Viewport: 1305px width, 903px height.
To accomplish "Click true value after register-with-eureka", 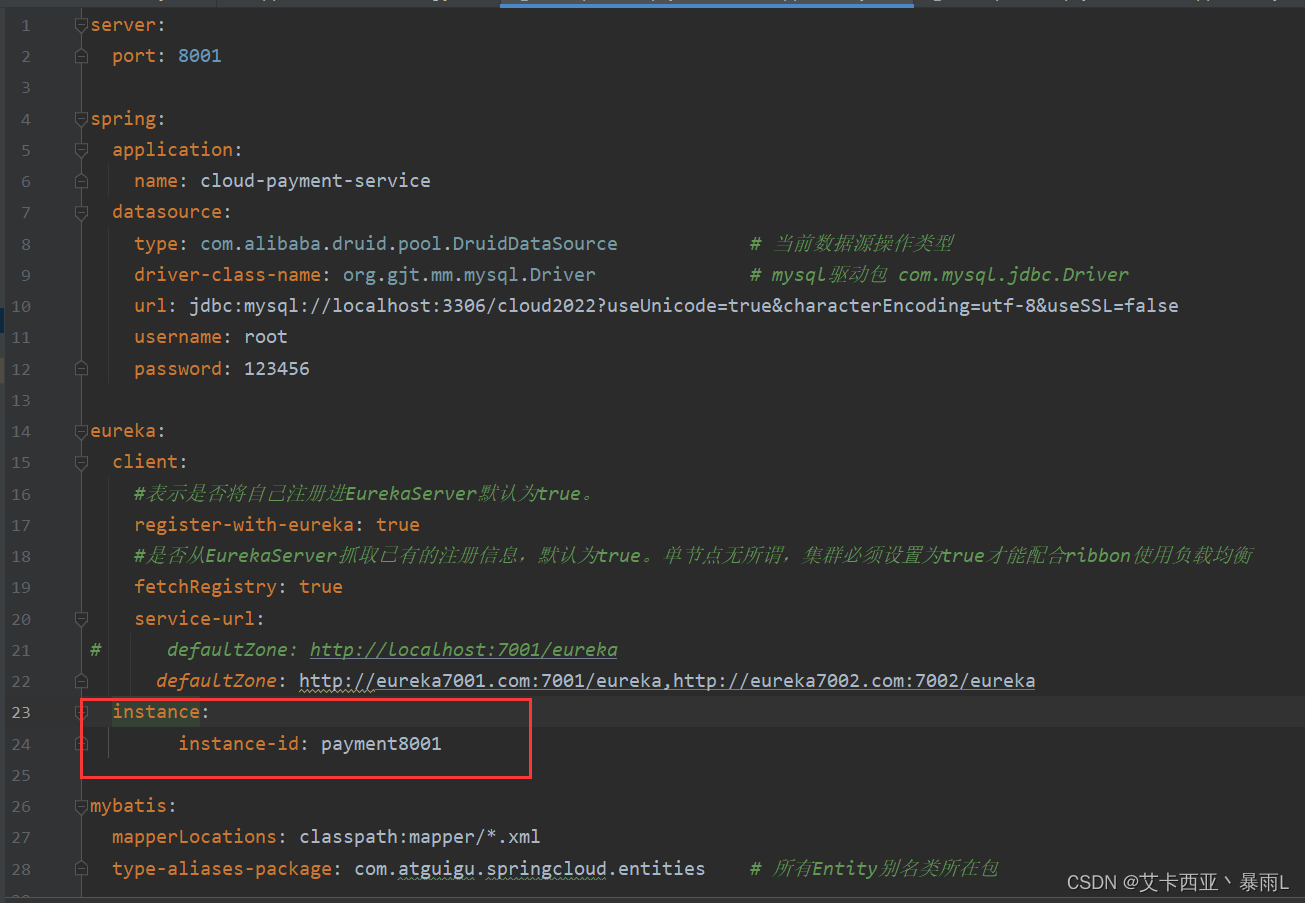I will pyautogui.click(x=398, y=525).
